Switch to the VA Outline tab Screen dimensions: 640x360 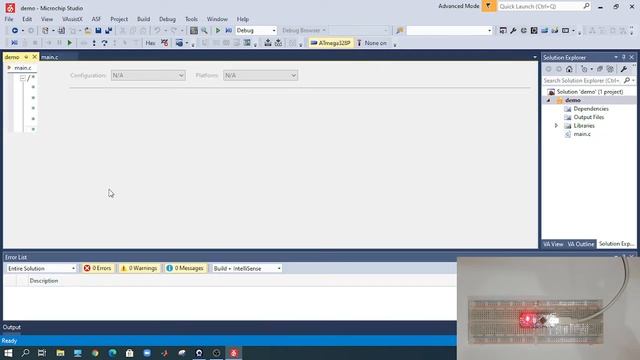coord(580,244)
